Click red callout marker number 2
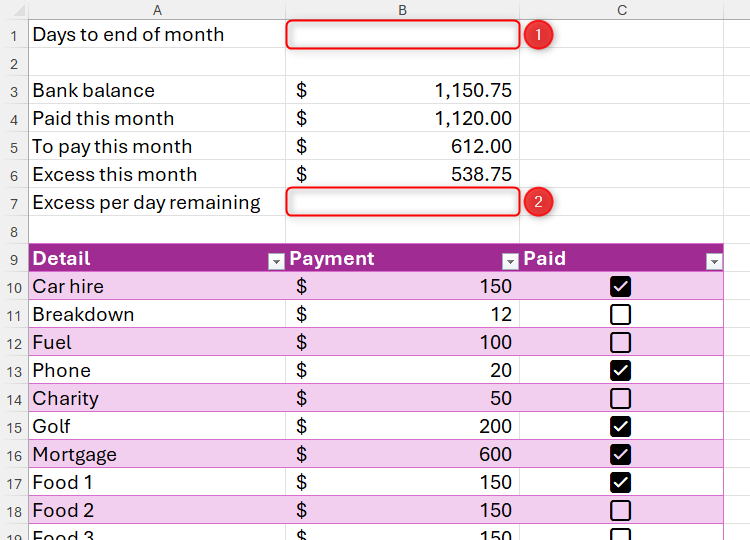Screen dimensions: 750x540 pyautogui.click(x=538, y=202)
